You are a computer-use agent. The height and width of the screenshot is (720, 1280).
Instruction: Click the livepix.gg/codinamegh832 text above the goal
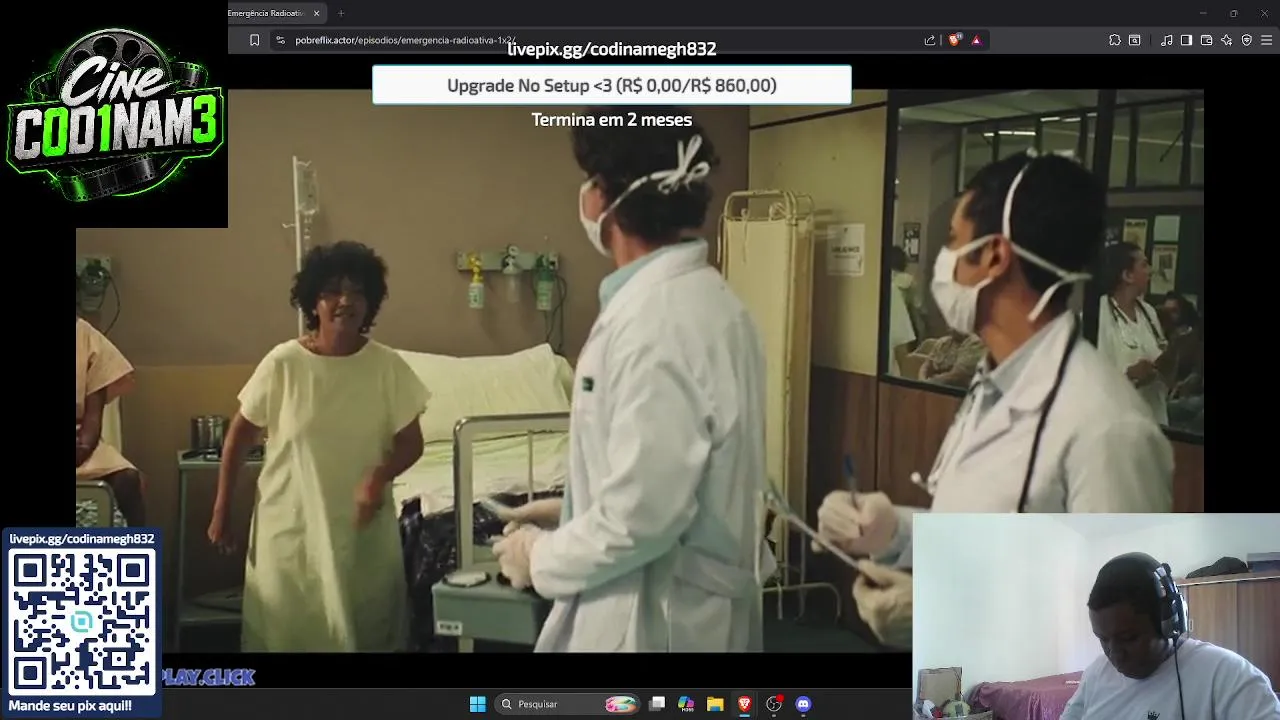[x=612, y=49]
